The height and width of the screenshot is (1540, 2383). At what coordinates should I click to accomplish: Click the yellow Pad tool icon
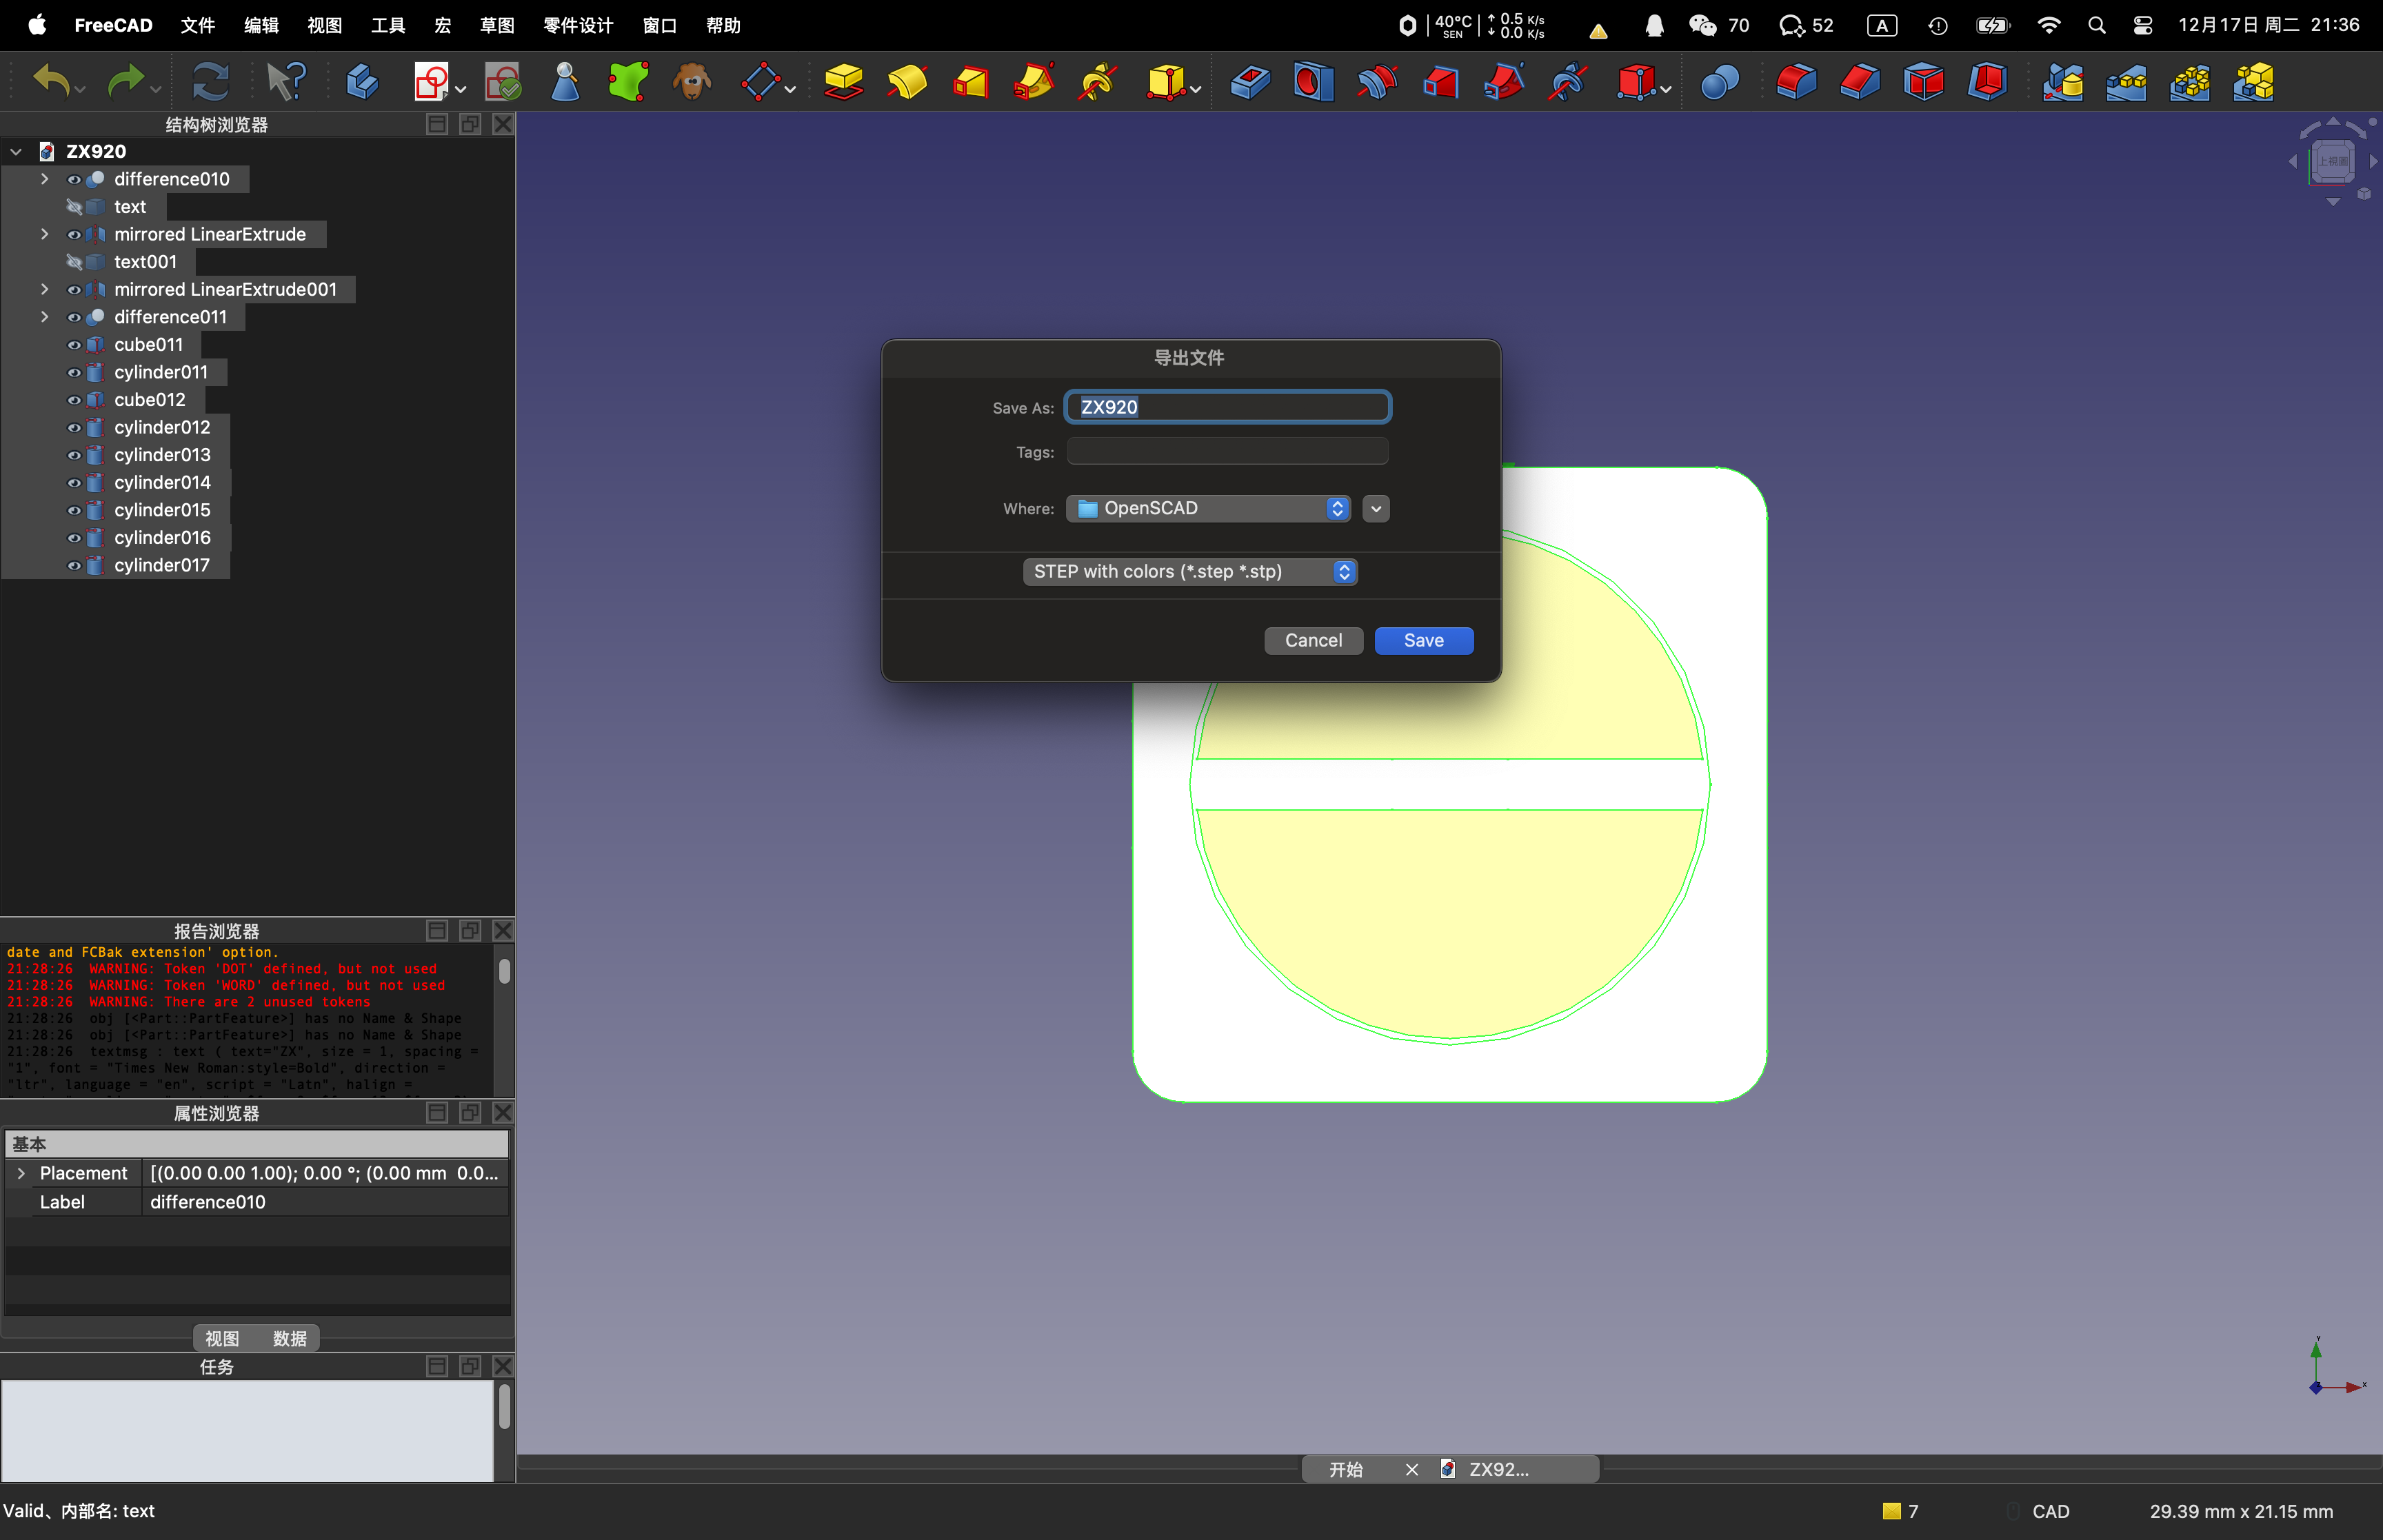843,82
